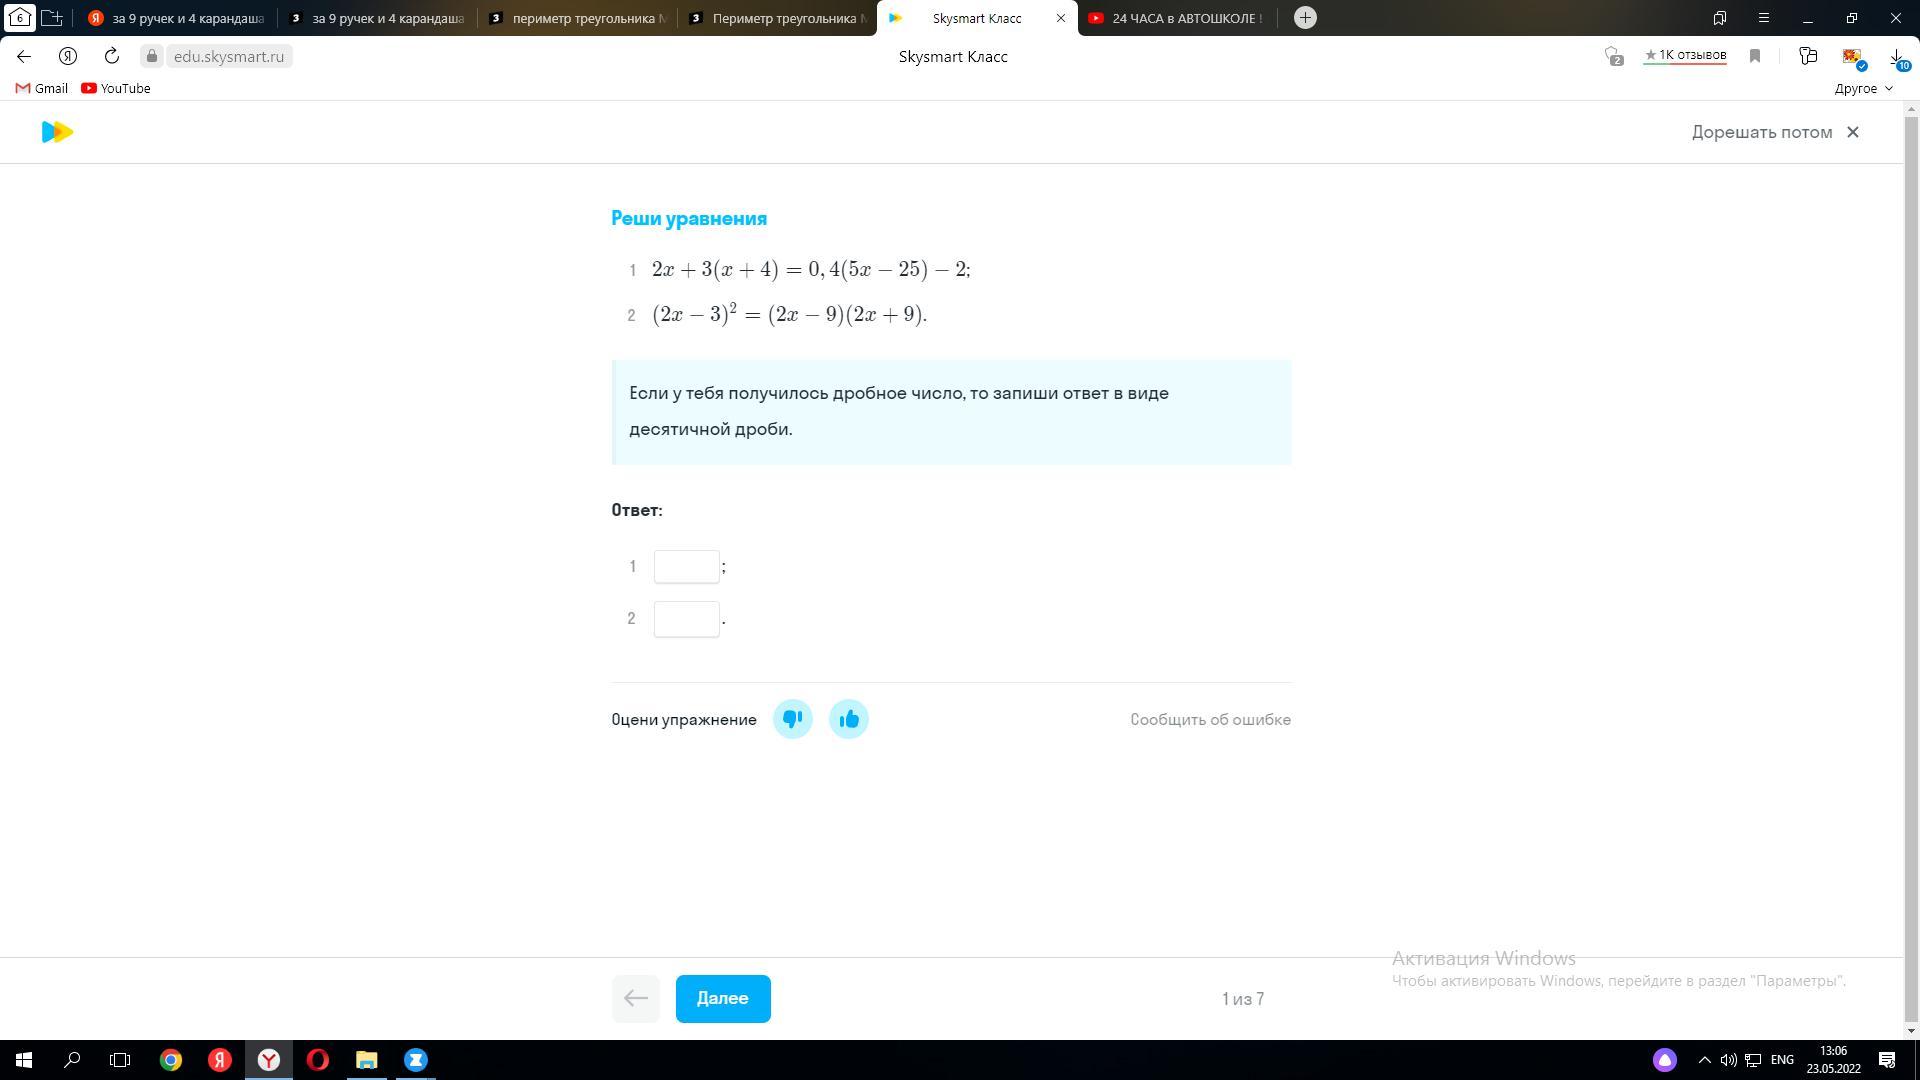Expand the Другое bookmarks dropdown

(1863, 88)
